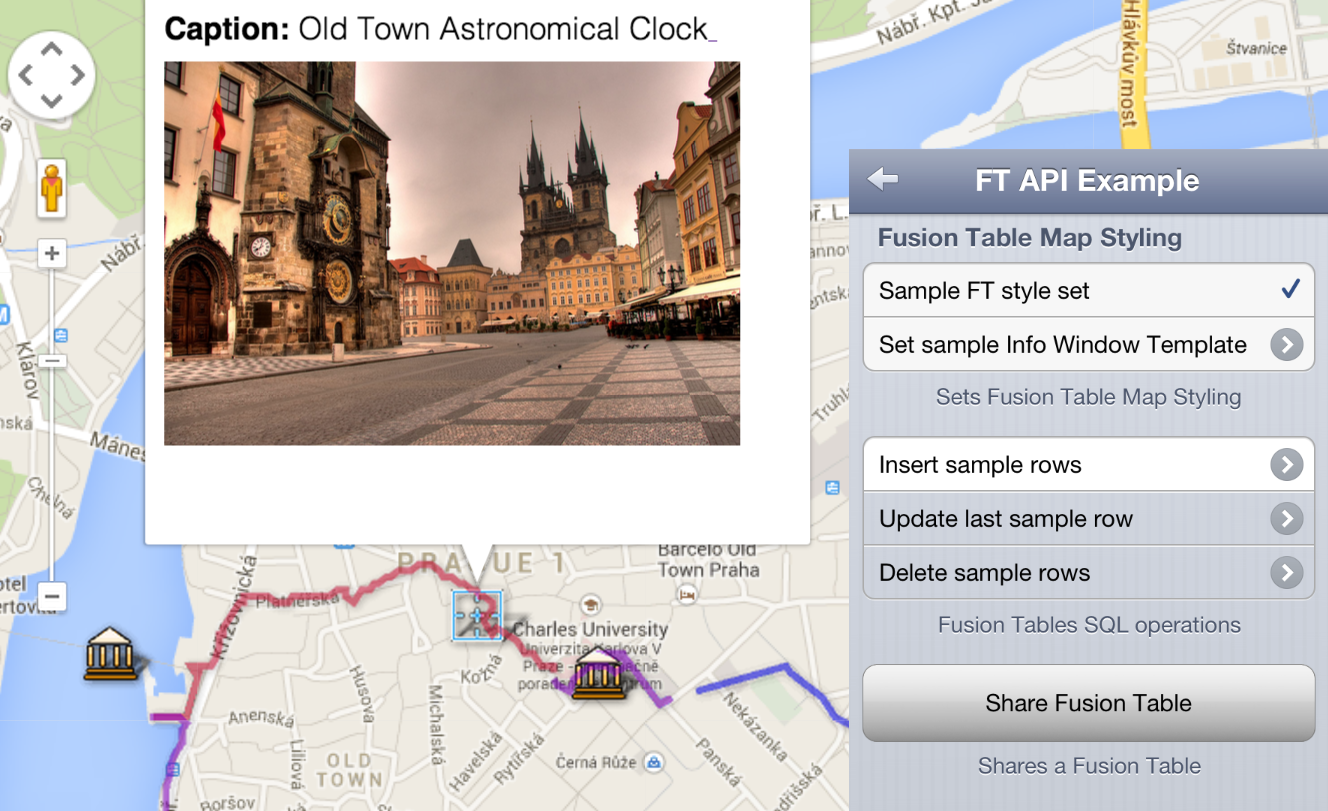Click the Charles University map label
Viewport: 1328px width, 811px height.
click(590, 629)
